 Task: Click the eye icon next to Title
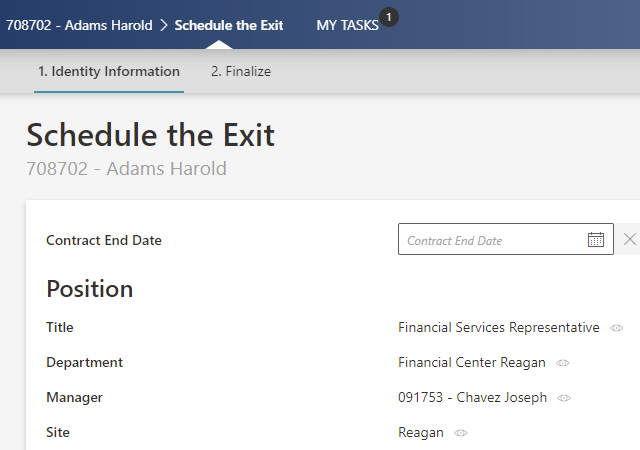click(617, 328)
